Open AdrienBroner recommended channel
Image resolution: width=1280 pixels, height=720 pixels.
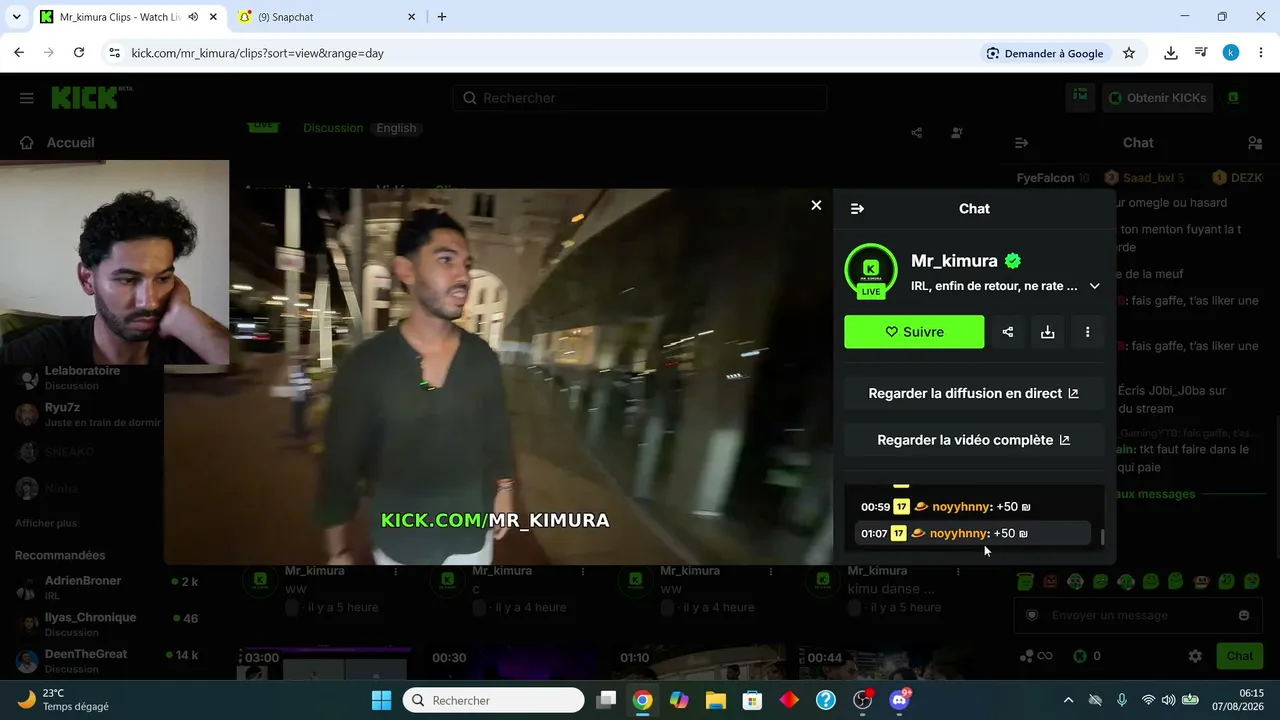click(x=107, y=587)
